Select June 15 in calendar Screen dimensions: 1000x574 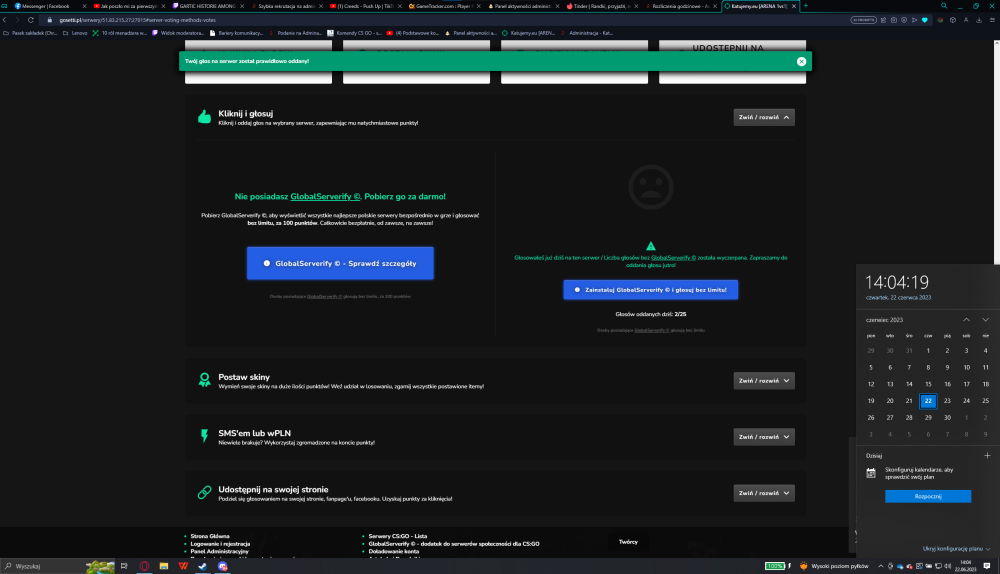tap(928, 384)
